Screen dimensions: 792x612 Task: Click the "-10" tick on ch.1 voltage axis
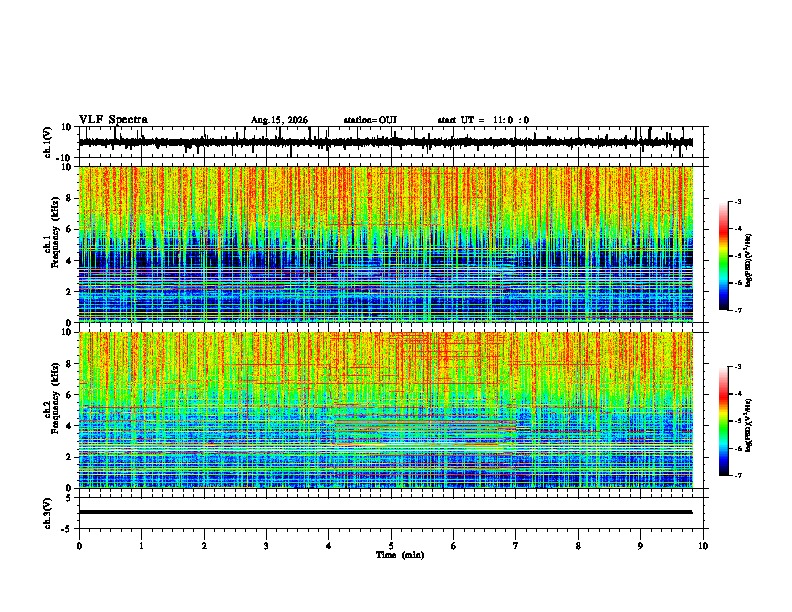tap(64, 158)
